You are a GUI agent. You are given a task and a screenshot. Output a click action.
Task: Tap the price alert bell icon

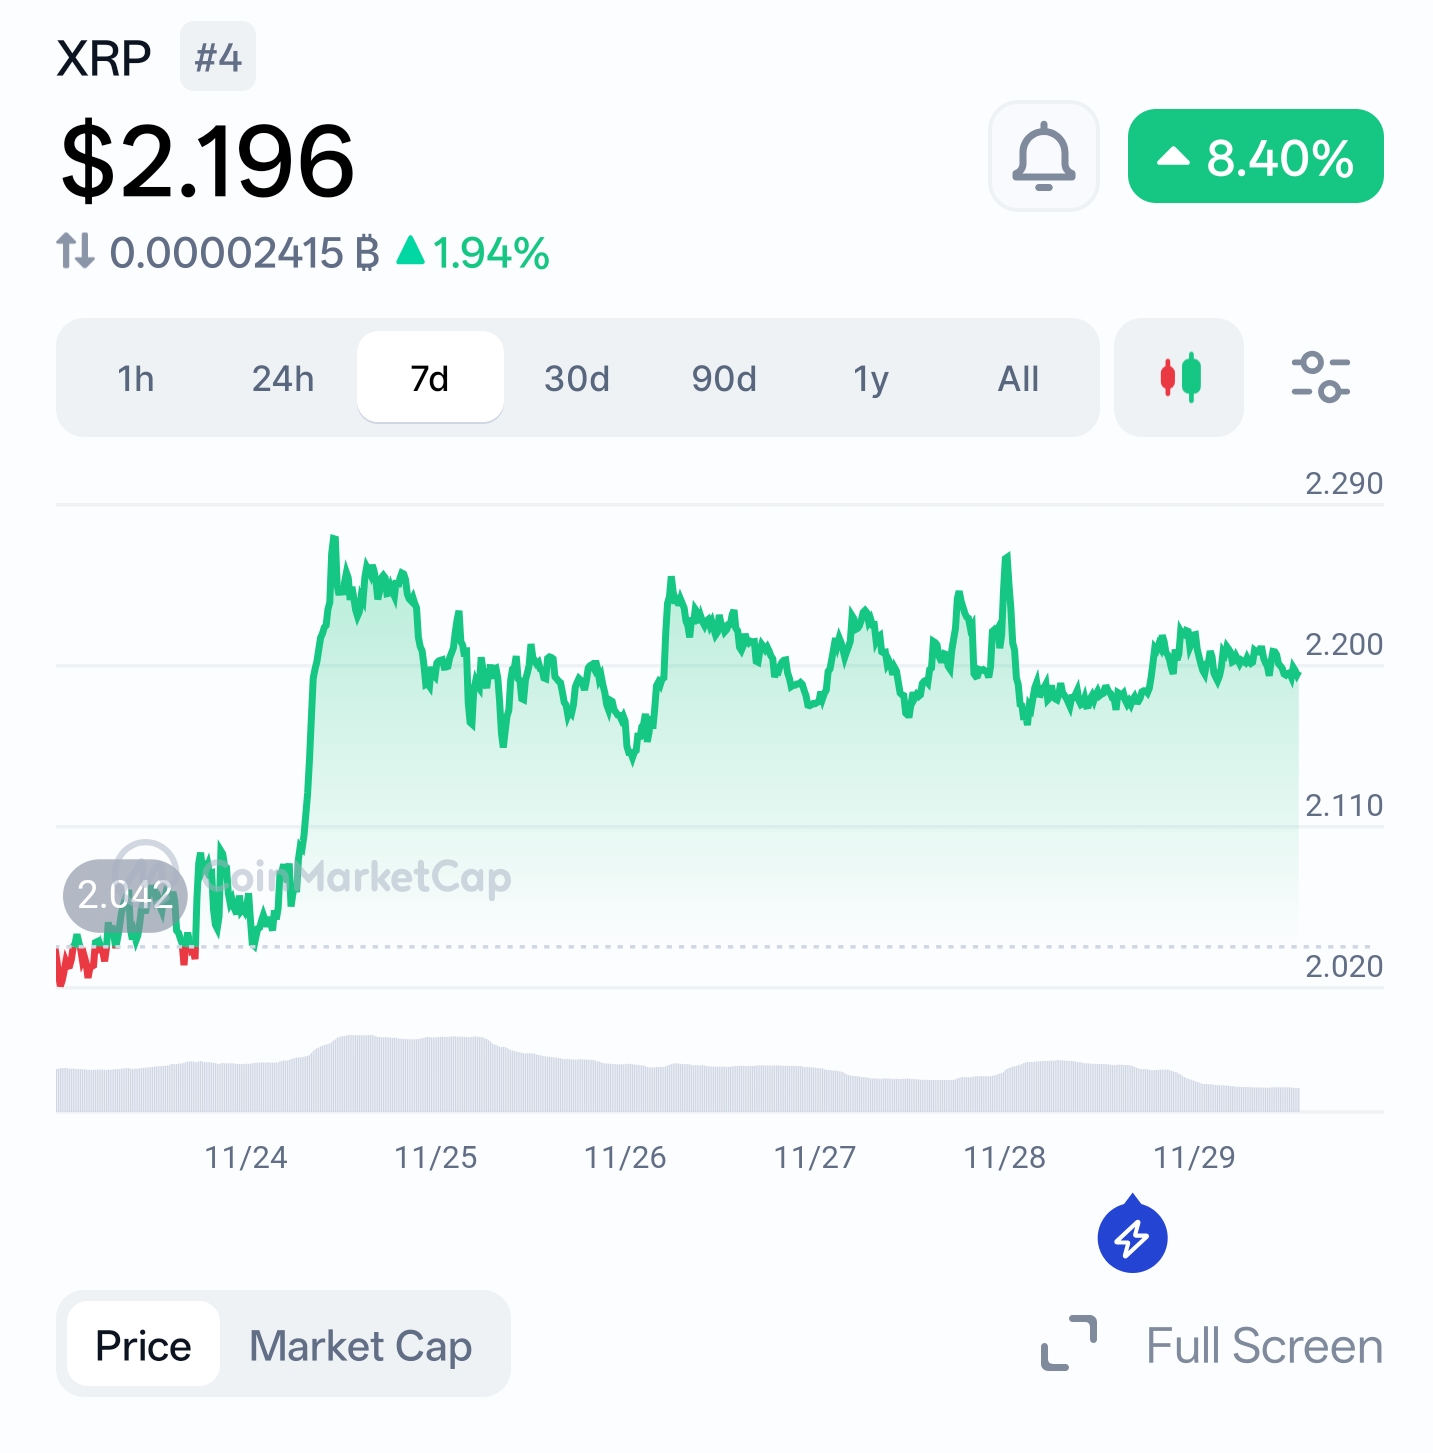(x=1043, y=156)
